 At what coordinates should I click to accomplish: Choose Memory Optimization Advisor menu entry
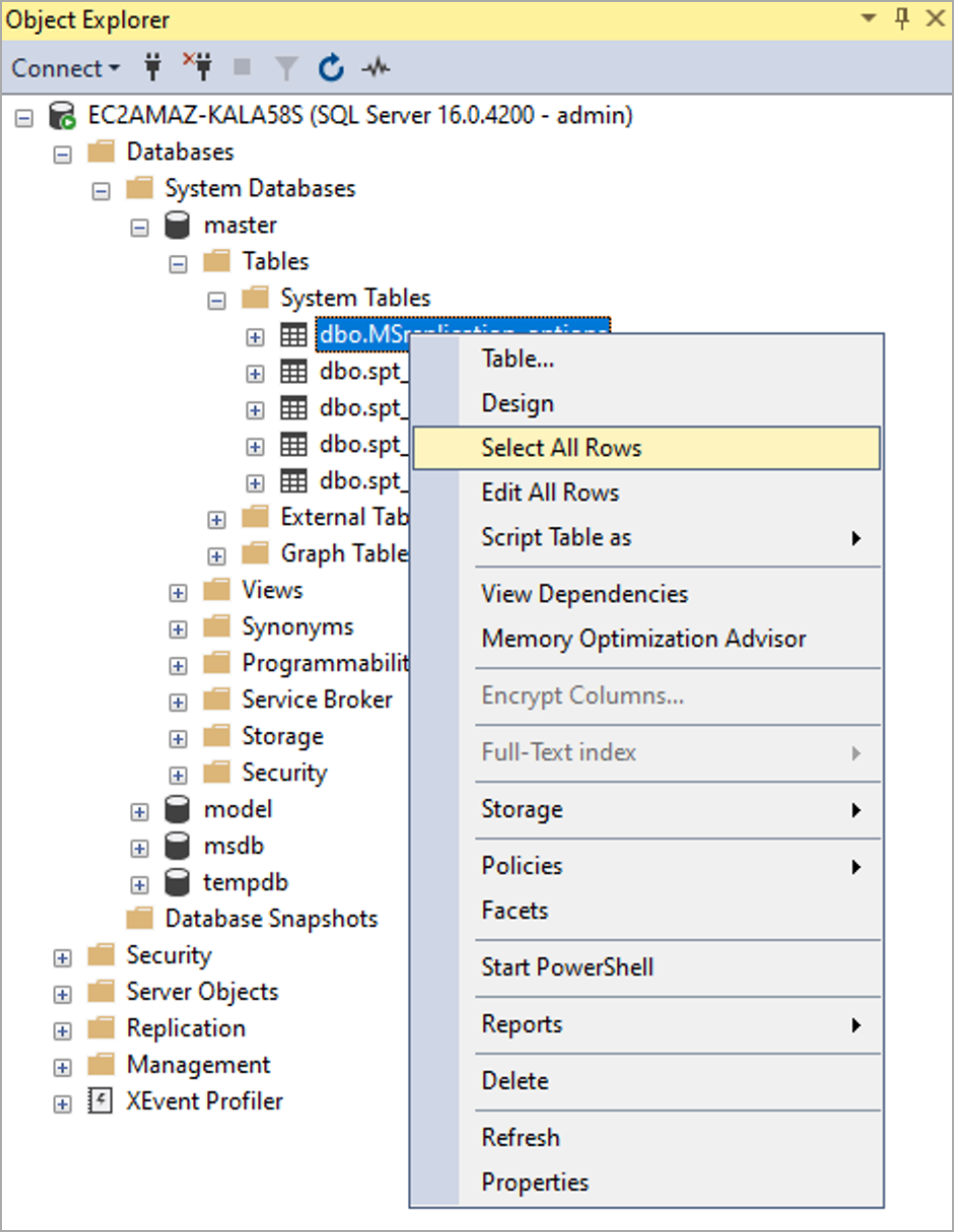646,638
